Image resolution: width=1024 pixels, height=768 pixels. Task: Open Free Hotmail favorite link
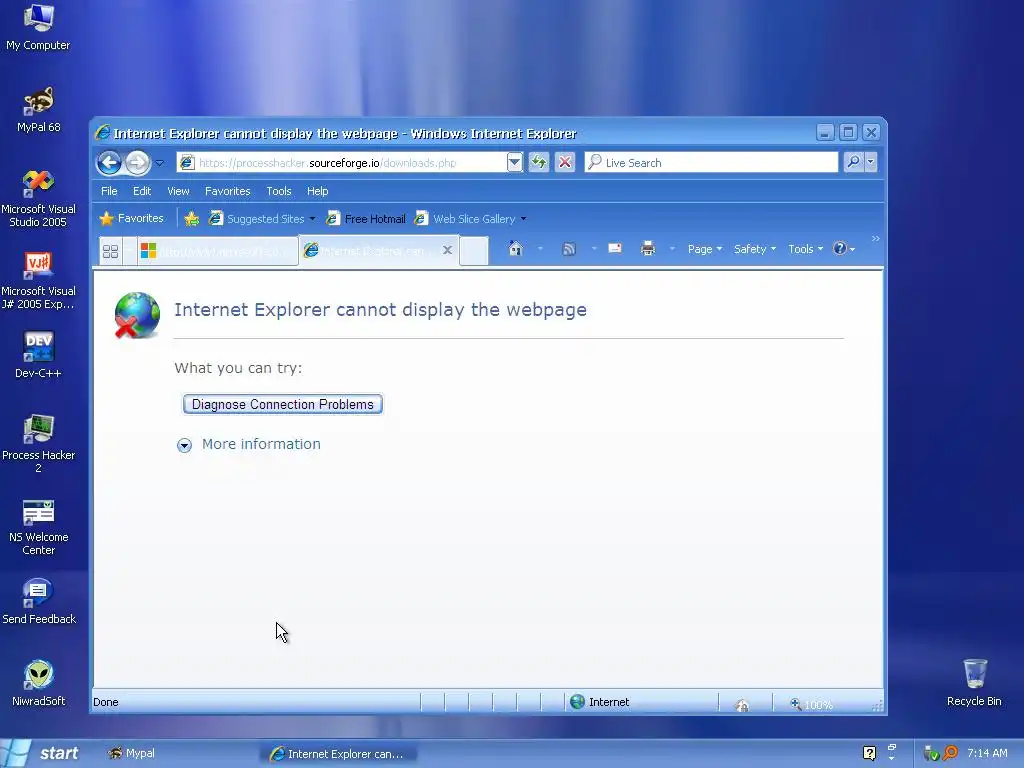click(366, 219)
